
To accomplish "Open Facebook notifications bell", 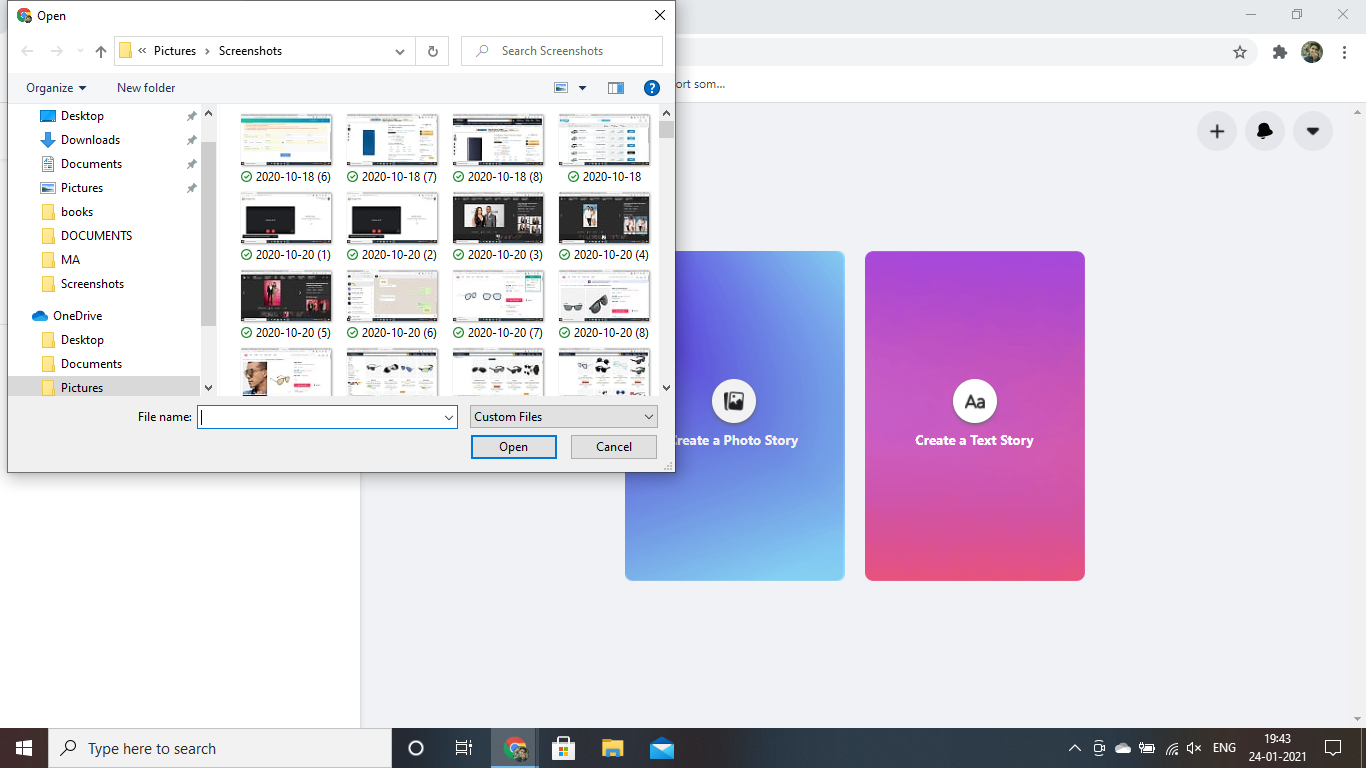I will point(1264,131).
